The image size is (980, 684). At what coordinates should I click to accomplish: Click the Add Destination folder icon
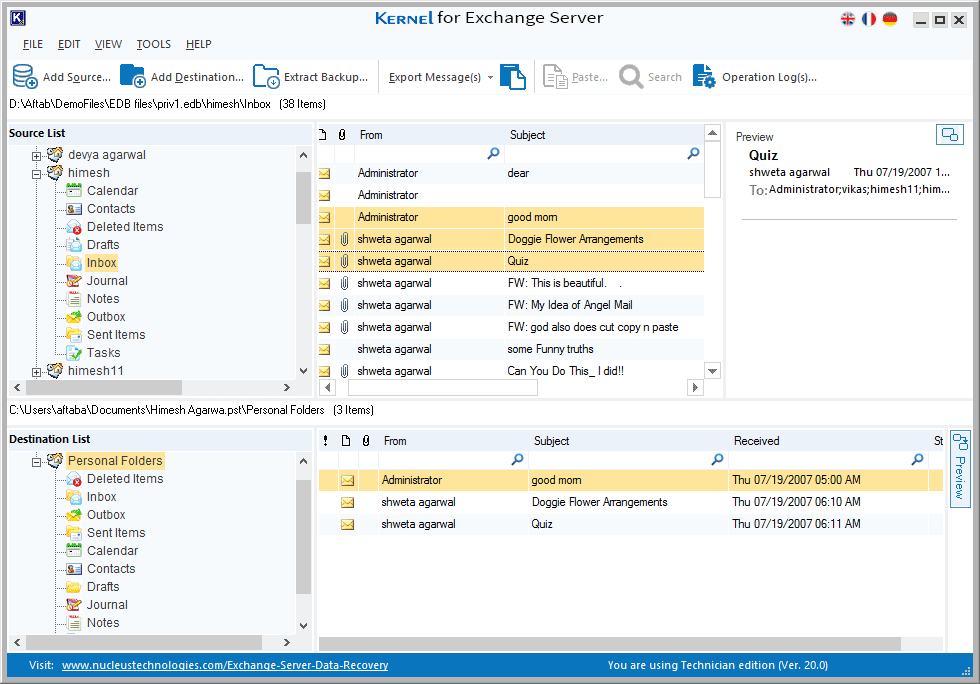click(132, 77)
